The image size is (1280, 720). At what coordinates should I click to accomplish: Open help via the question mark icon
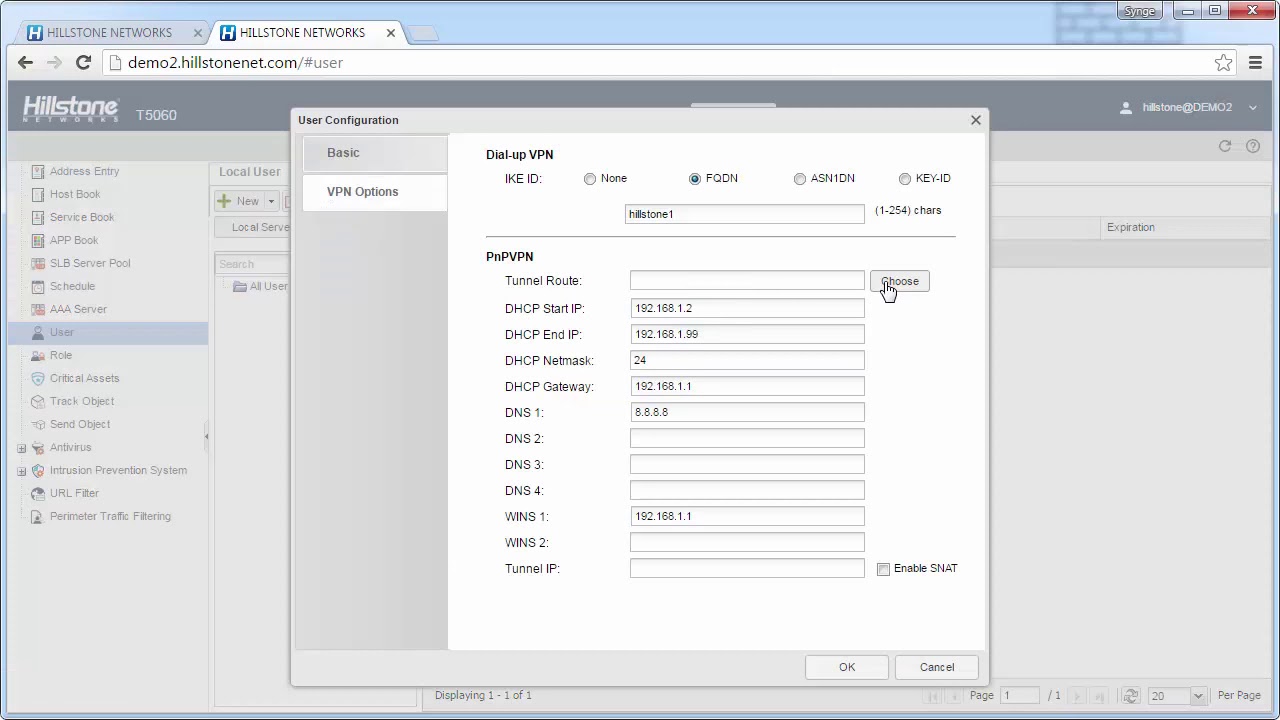tap(1253, 146)
